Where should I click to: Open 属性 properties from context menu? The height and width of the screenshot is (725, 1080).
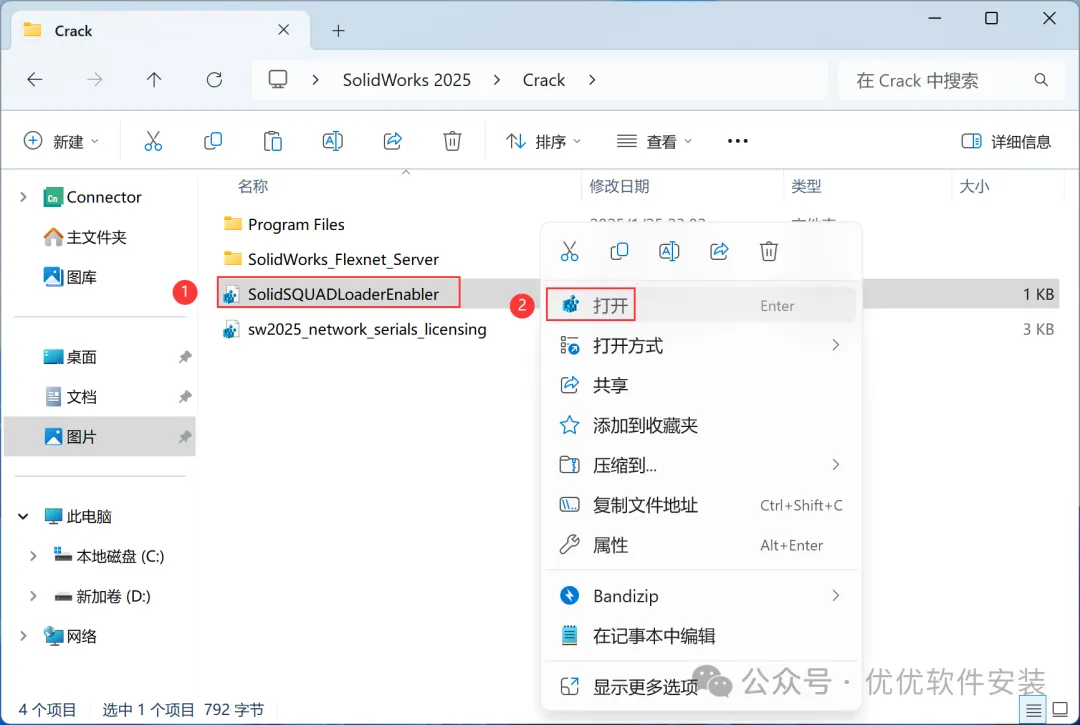click(x=700, y=545)
